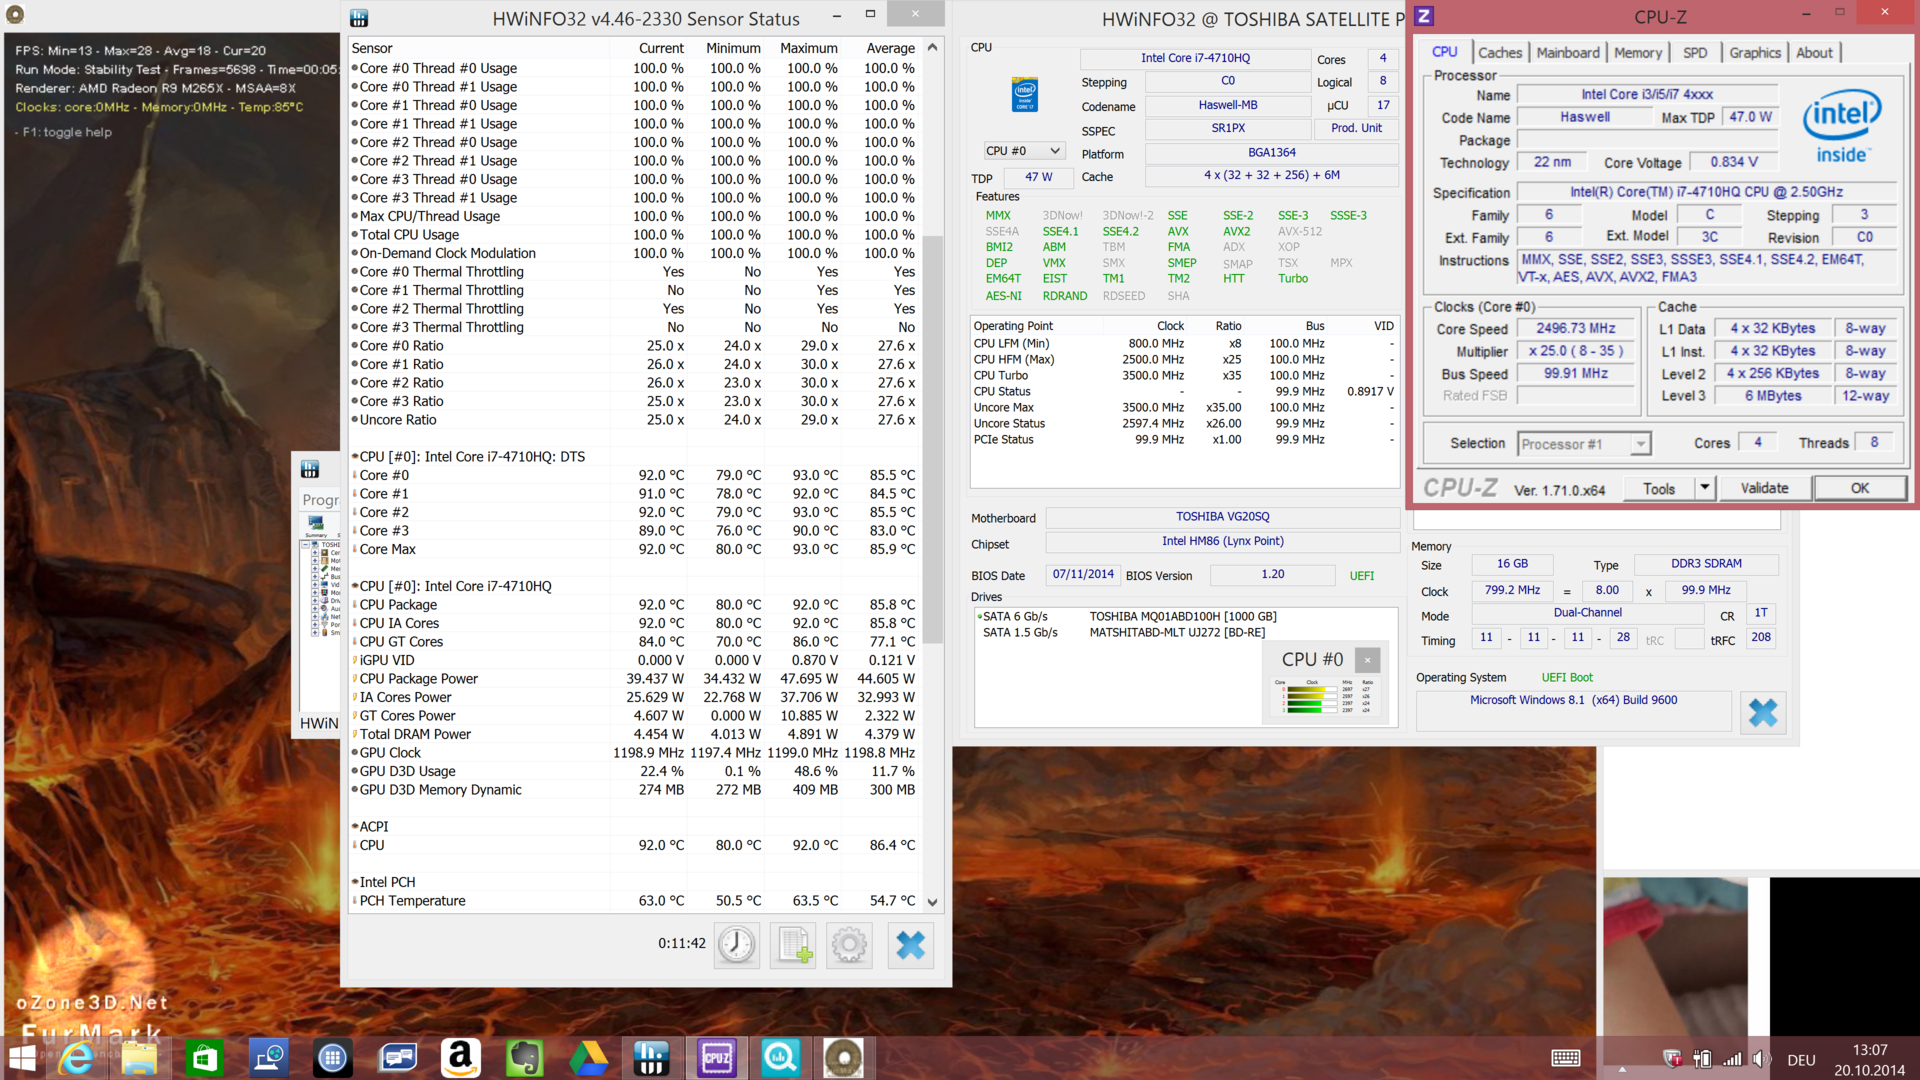Click sensor list scrollbar down arrow
1920x1080 pixels.
(x=932, y=902)
